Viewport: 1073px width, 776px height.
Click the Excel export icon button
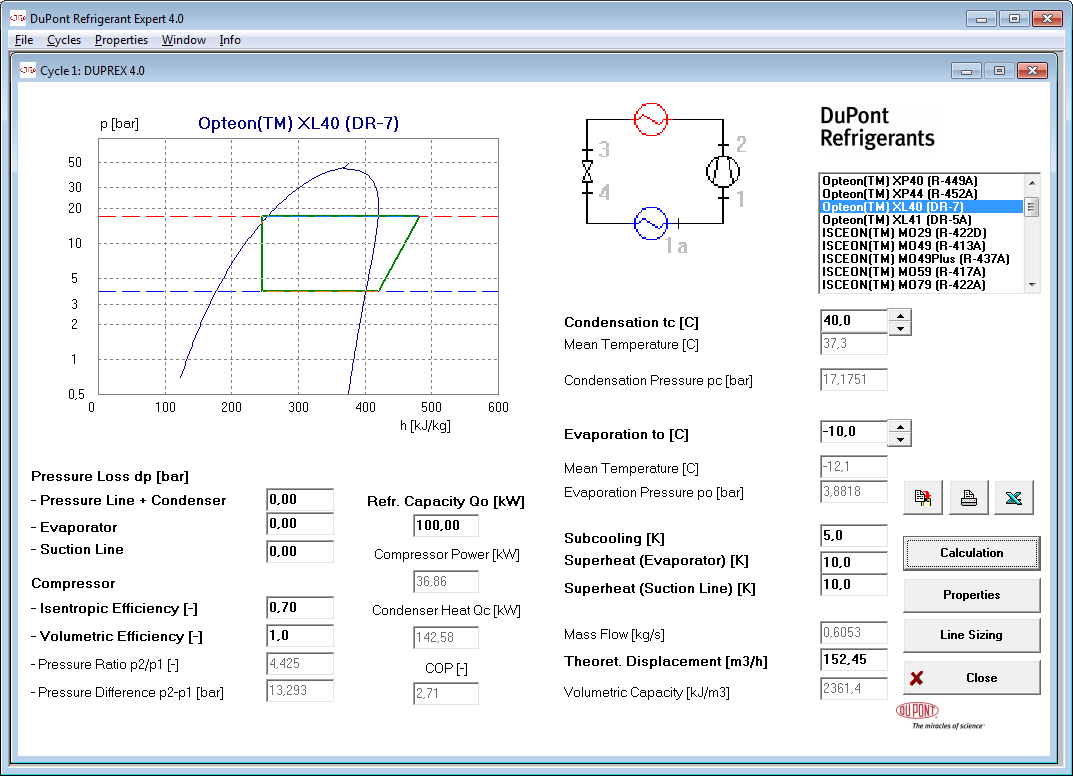pyautogui.click(x=1013, y=498)
